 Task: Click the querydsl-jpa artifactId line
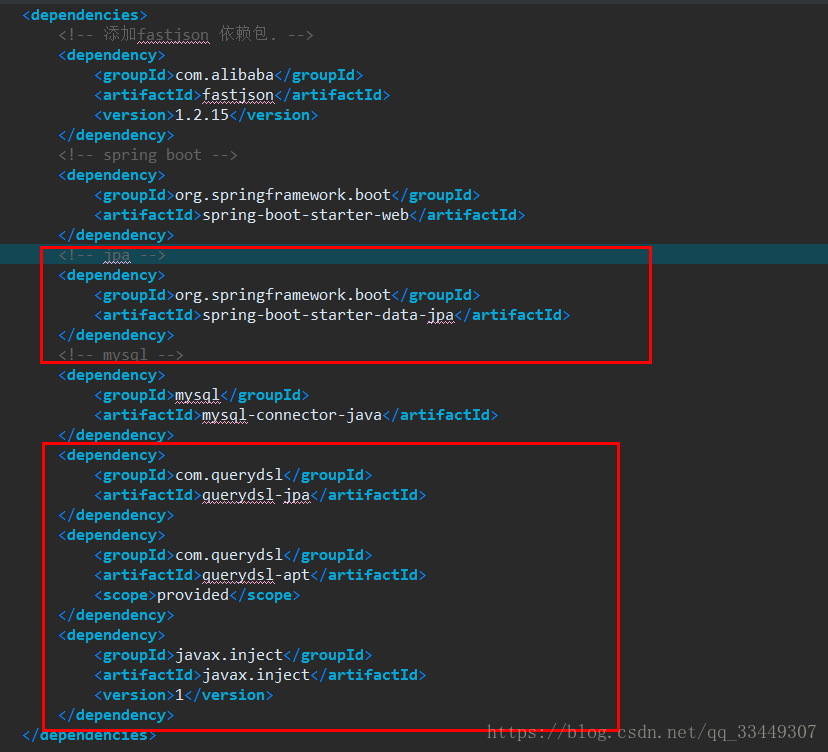[260, 495]
